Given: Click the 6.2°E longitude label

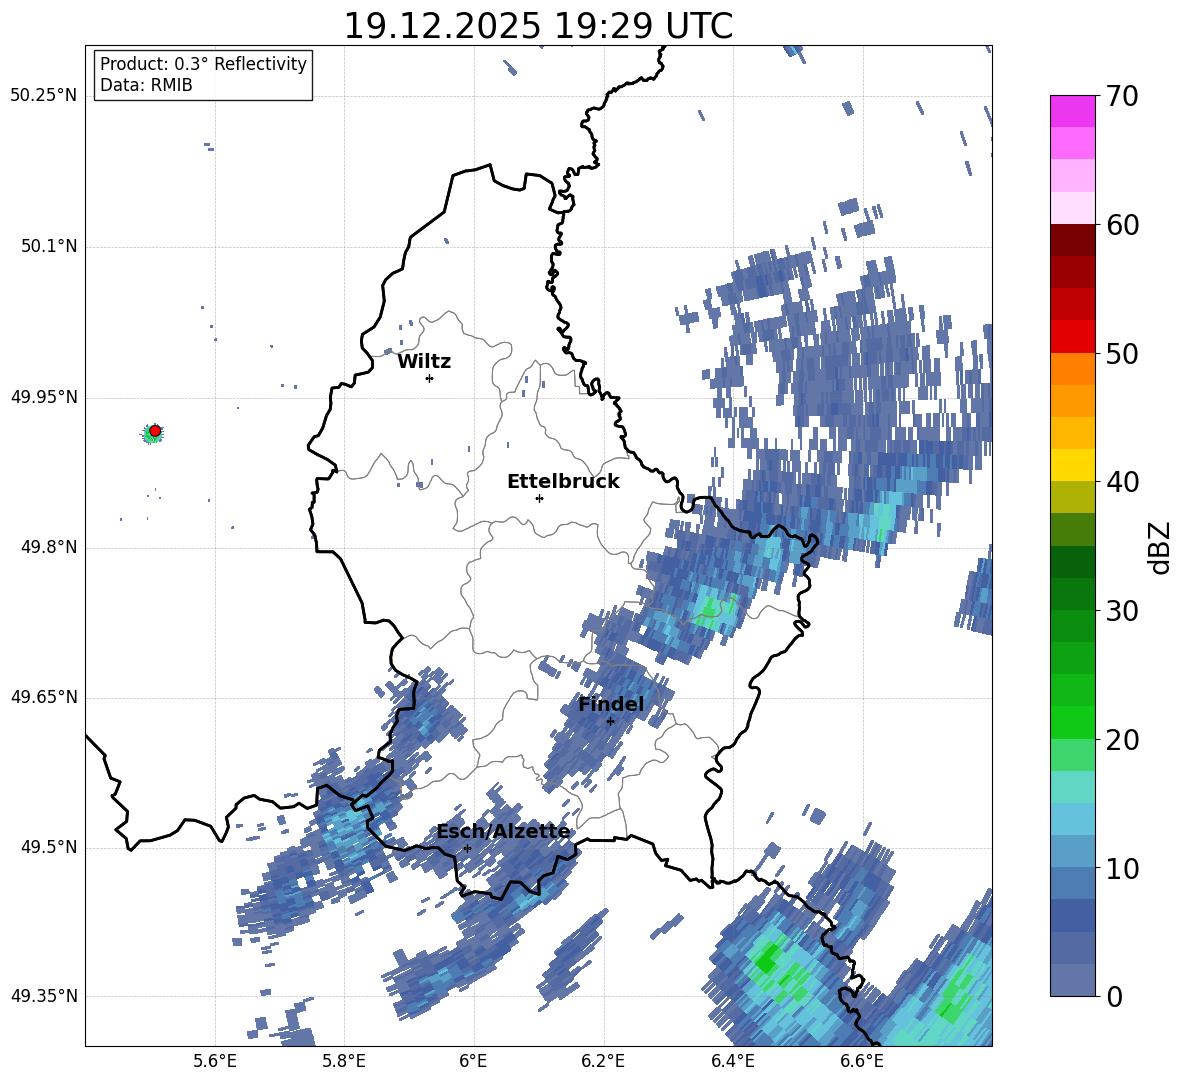Looking at the screenshot, I should [x=603, y=1062].
